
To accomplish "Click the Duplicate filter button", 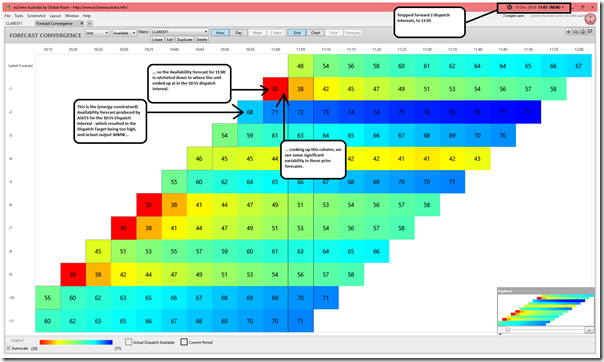I will pos(185,39).
